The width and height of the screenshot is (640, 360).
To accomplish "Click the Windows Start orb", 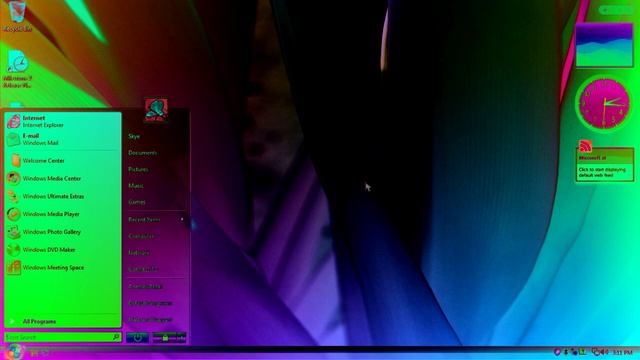I will click(x=14, y=351).
